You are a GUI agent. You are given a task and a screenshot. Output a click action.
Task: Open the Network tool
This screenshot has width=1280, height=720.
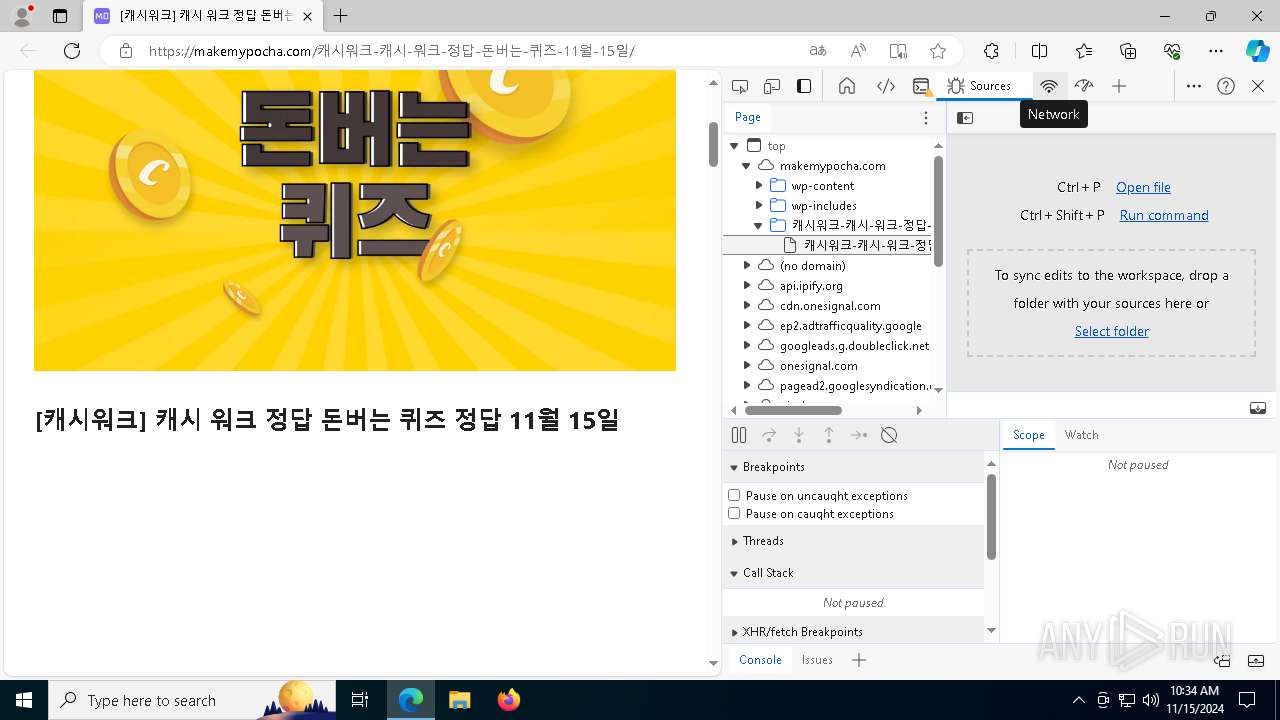click(x=1049, y=86)
